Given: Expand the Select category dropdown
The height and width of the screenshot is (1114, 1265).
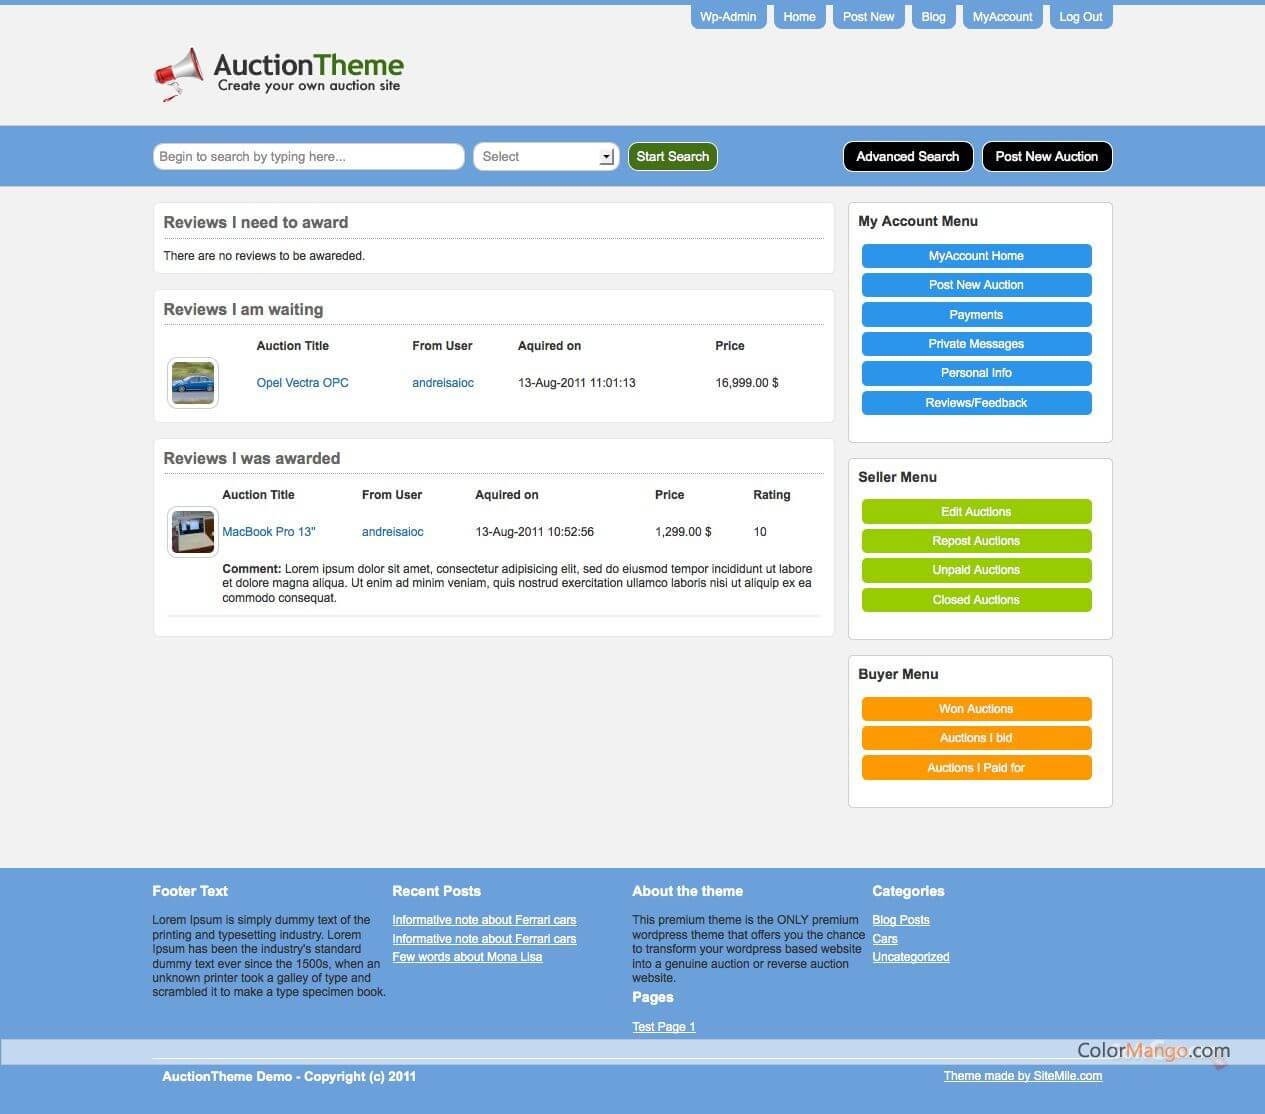Looking at the screenshot, I should (x=605, y=157).
